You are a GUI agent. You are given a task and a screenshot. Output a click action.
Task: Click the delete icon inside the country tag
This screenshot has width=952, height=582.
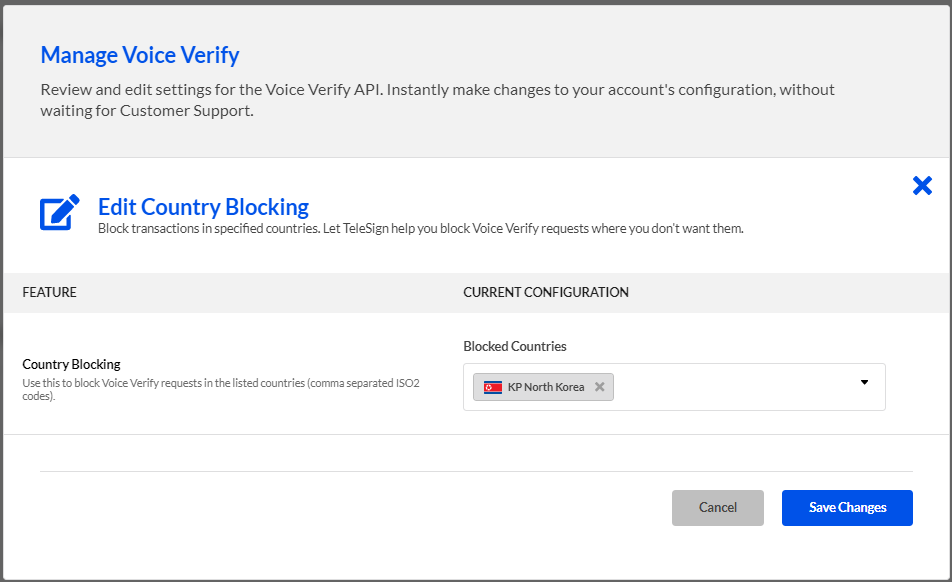599,386
